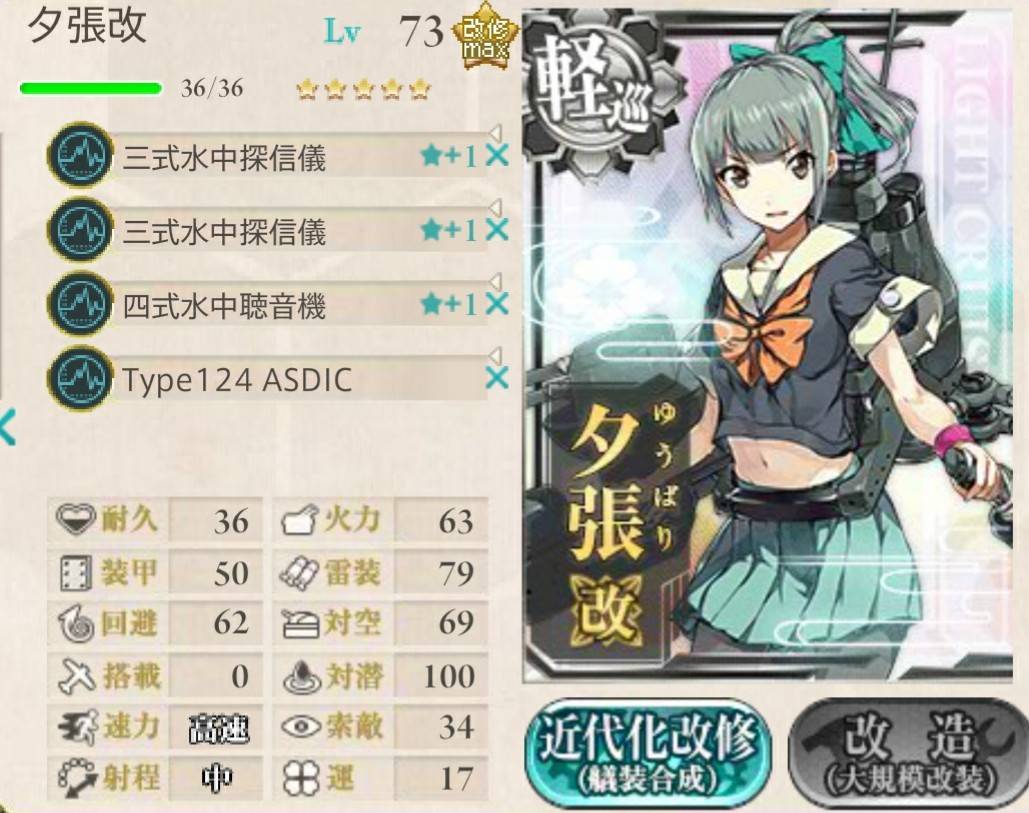
Task: Click sonar icon beside 四式水中聴音機
Action: 80,304
